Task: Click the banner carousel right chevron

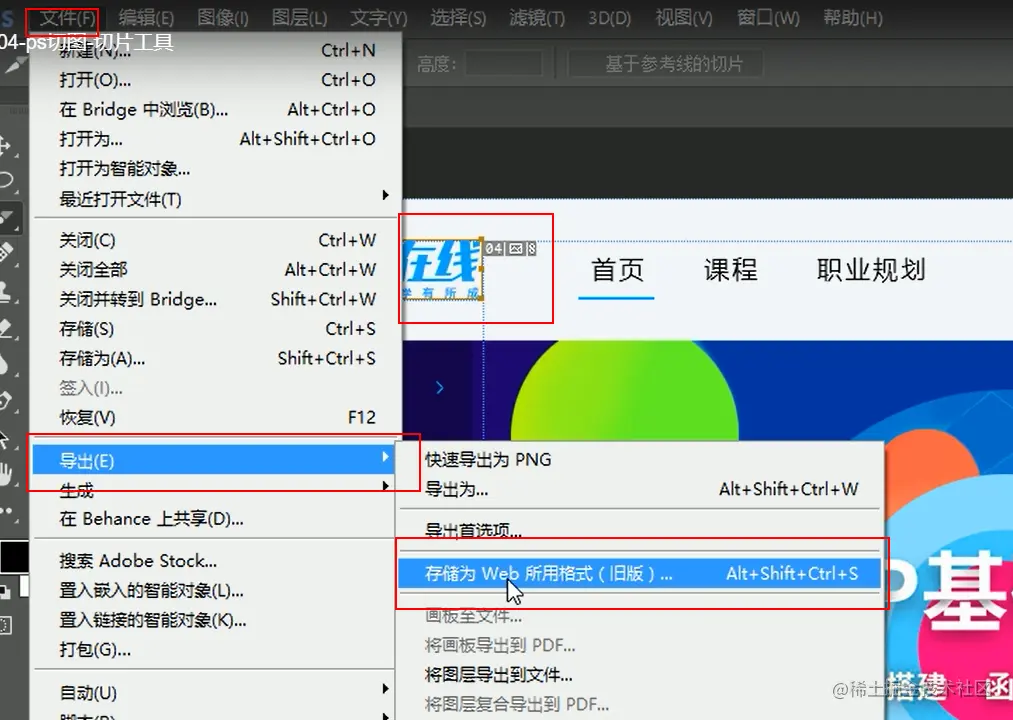Action: 439,388
